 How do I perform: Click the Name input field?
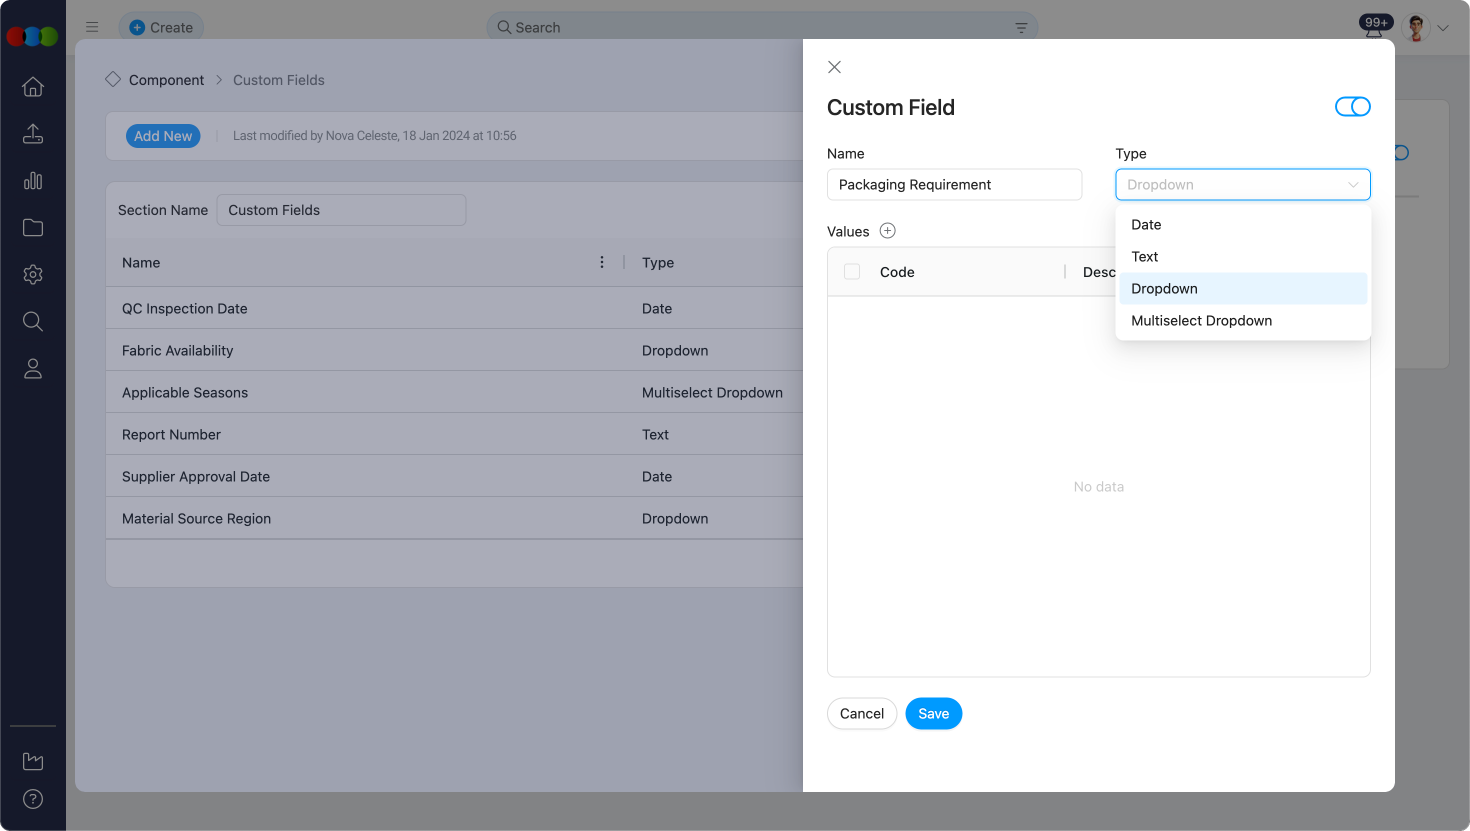954,185
